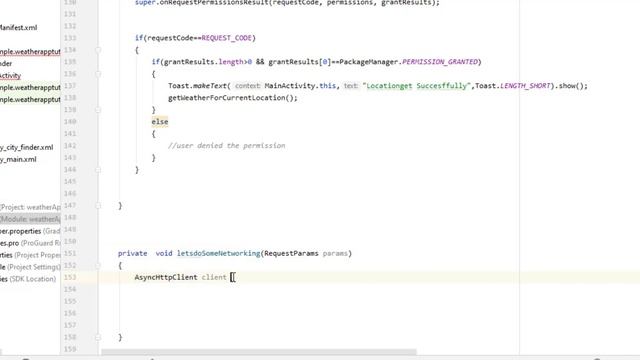Open the properties (Gradle) file entry
Image resolution: width=640 pixels, height=360 pixels.
tap(30, 231)
